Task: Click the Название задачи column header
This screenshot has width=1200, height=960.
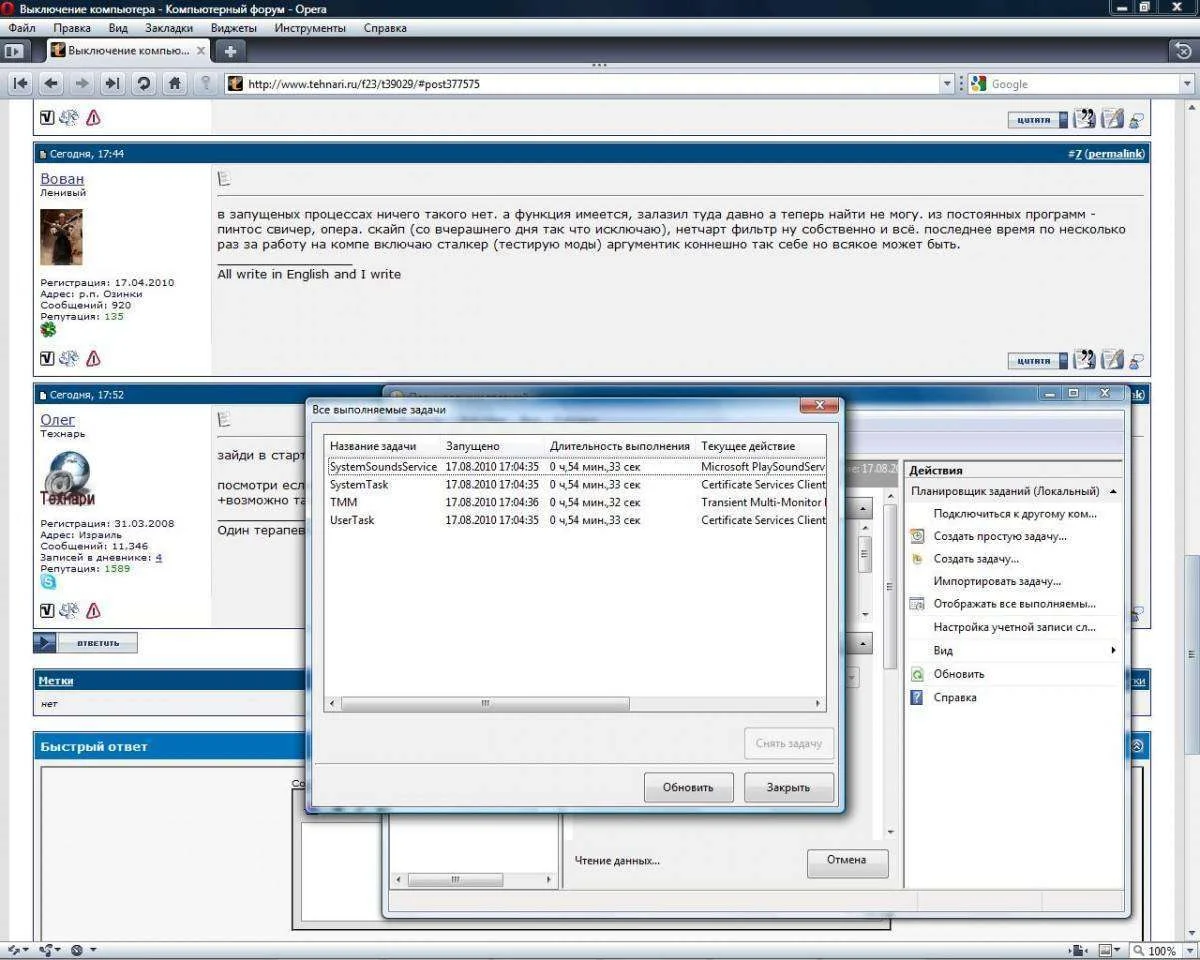Action: tap(373, 446)
